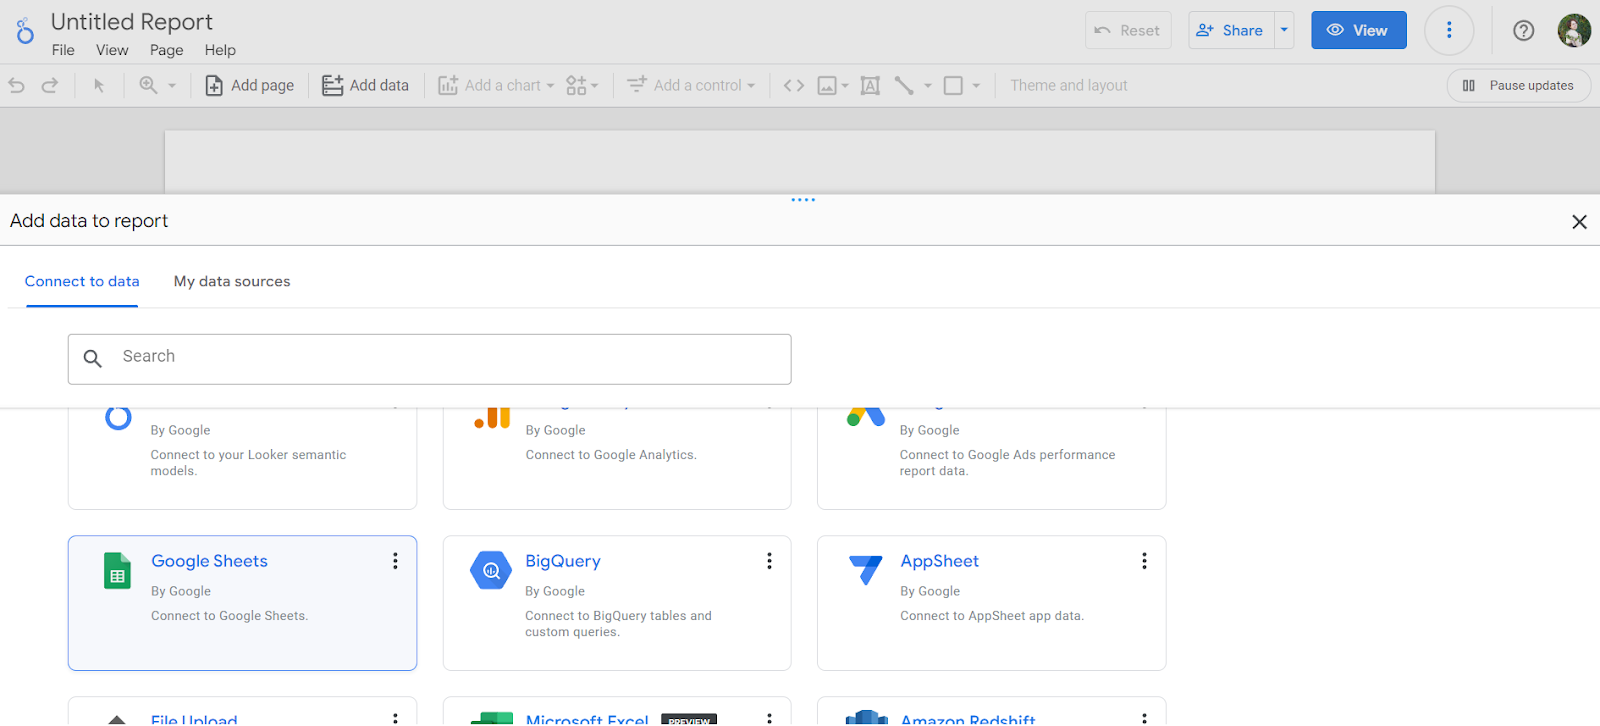Click the URL embed code icon
The width and height of the screenshot is (1600, 726).
click(794, 86)
